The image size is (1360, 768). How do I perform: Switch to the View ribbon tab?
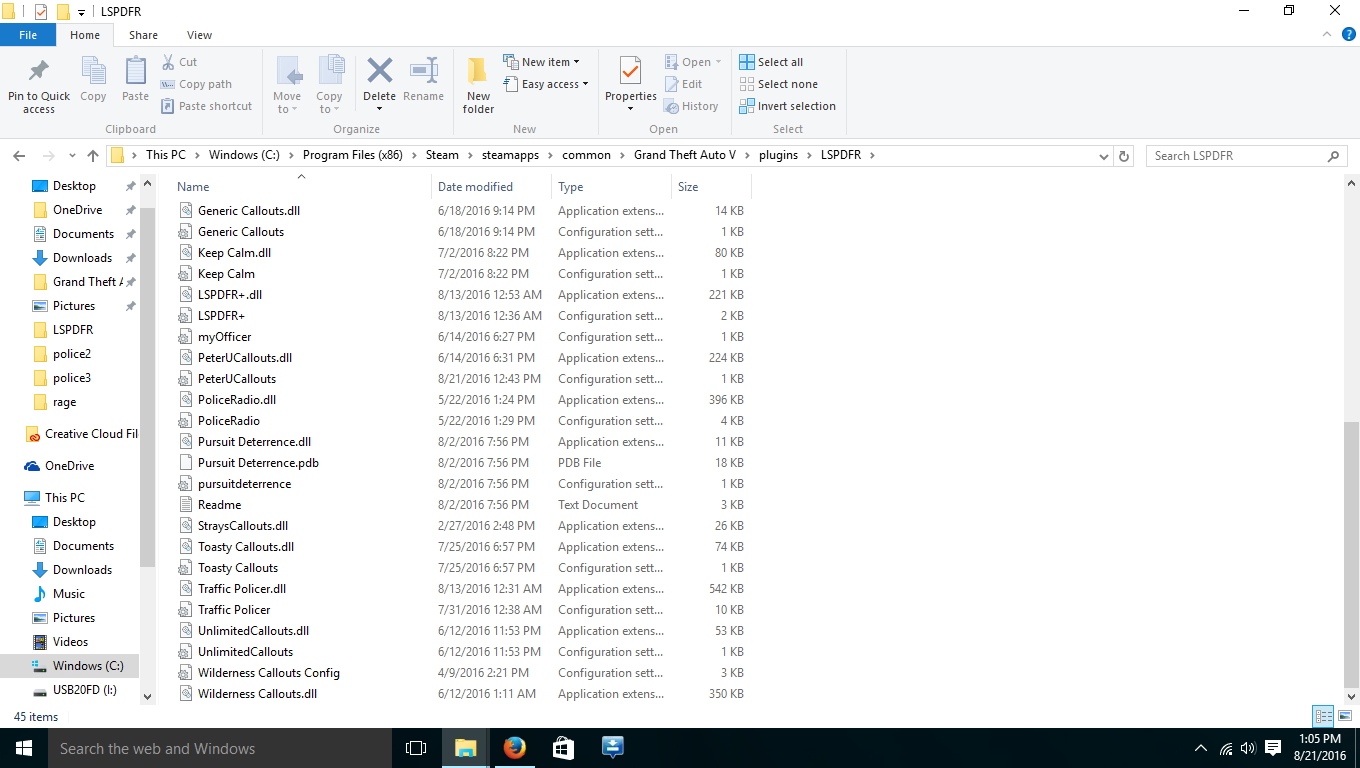coord(200,35)
